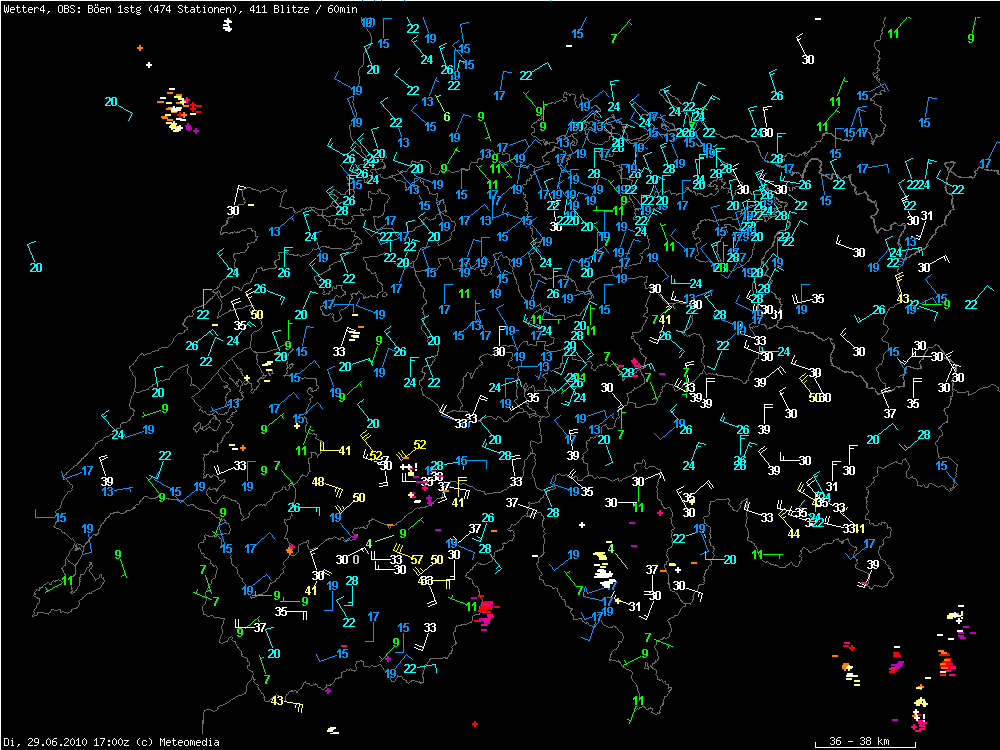Screen dimensions: 1000x750
Task: Select the yellow 48 gust station marker
Action: click(x=318, y=482)
